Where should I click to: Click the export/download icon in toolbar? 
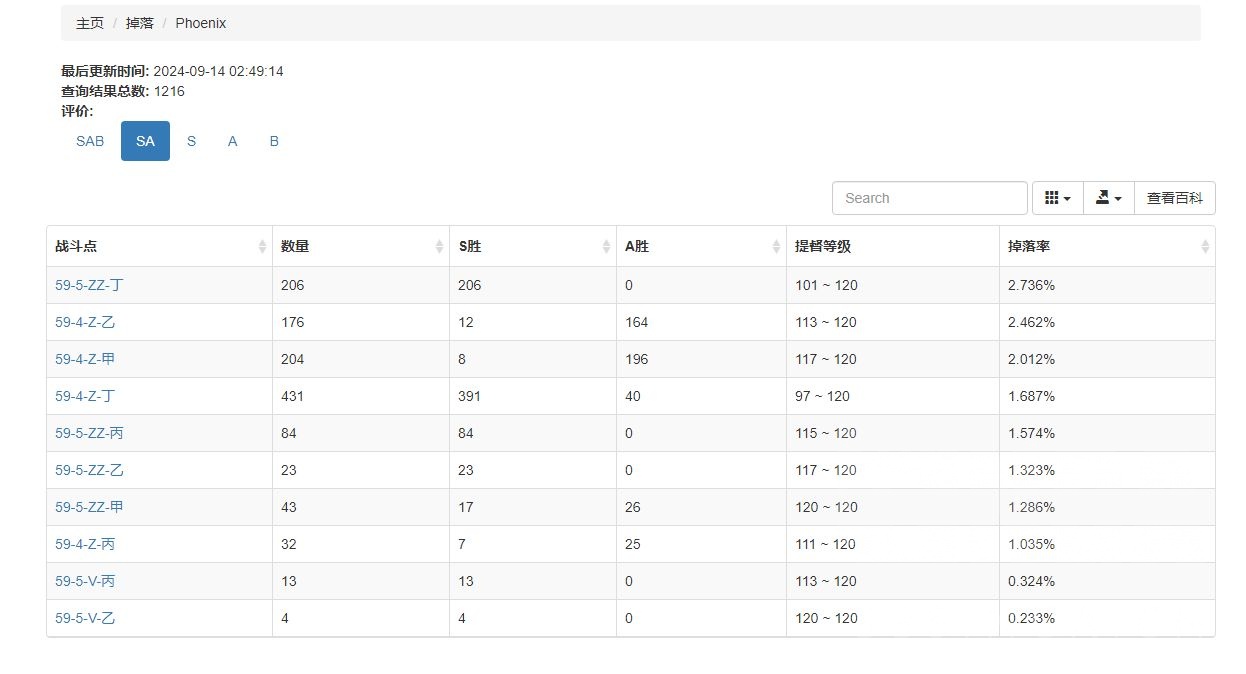(1103, 197)
